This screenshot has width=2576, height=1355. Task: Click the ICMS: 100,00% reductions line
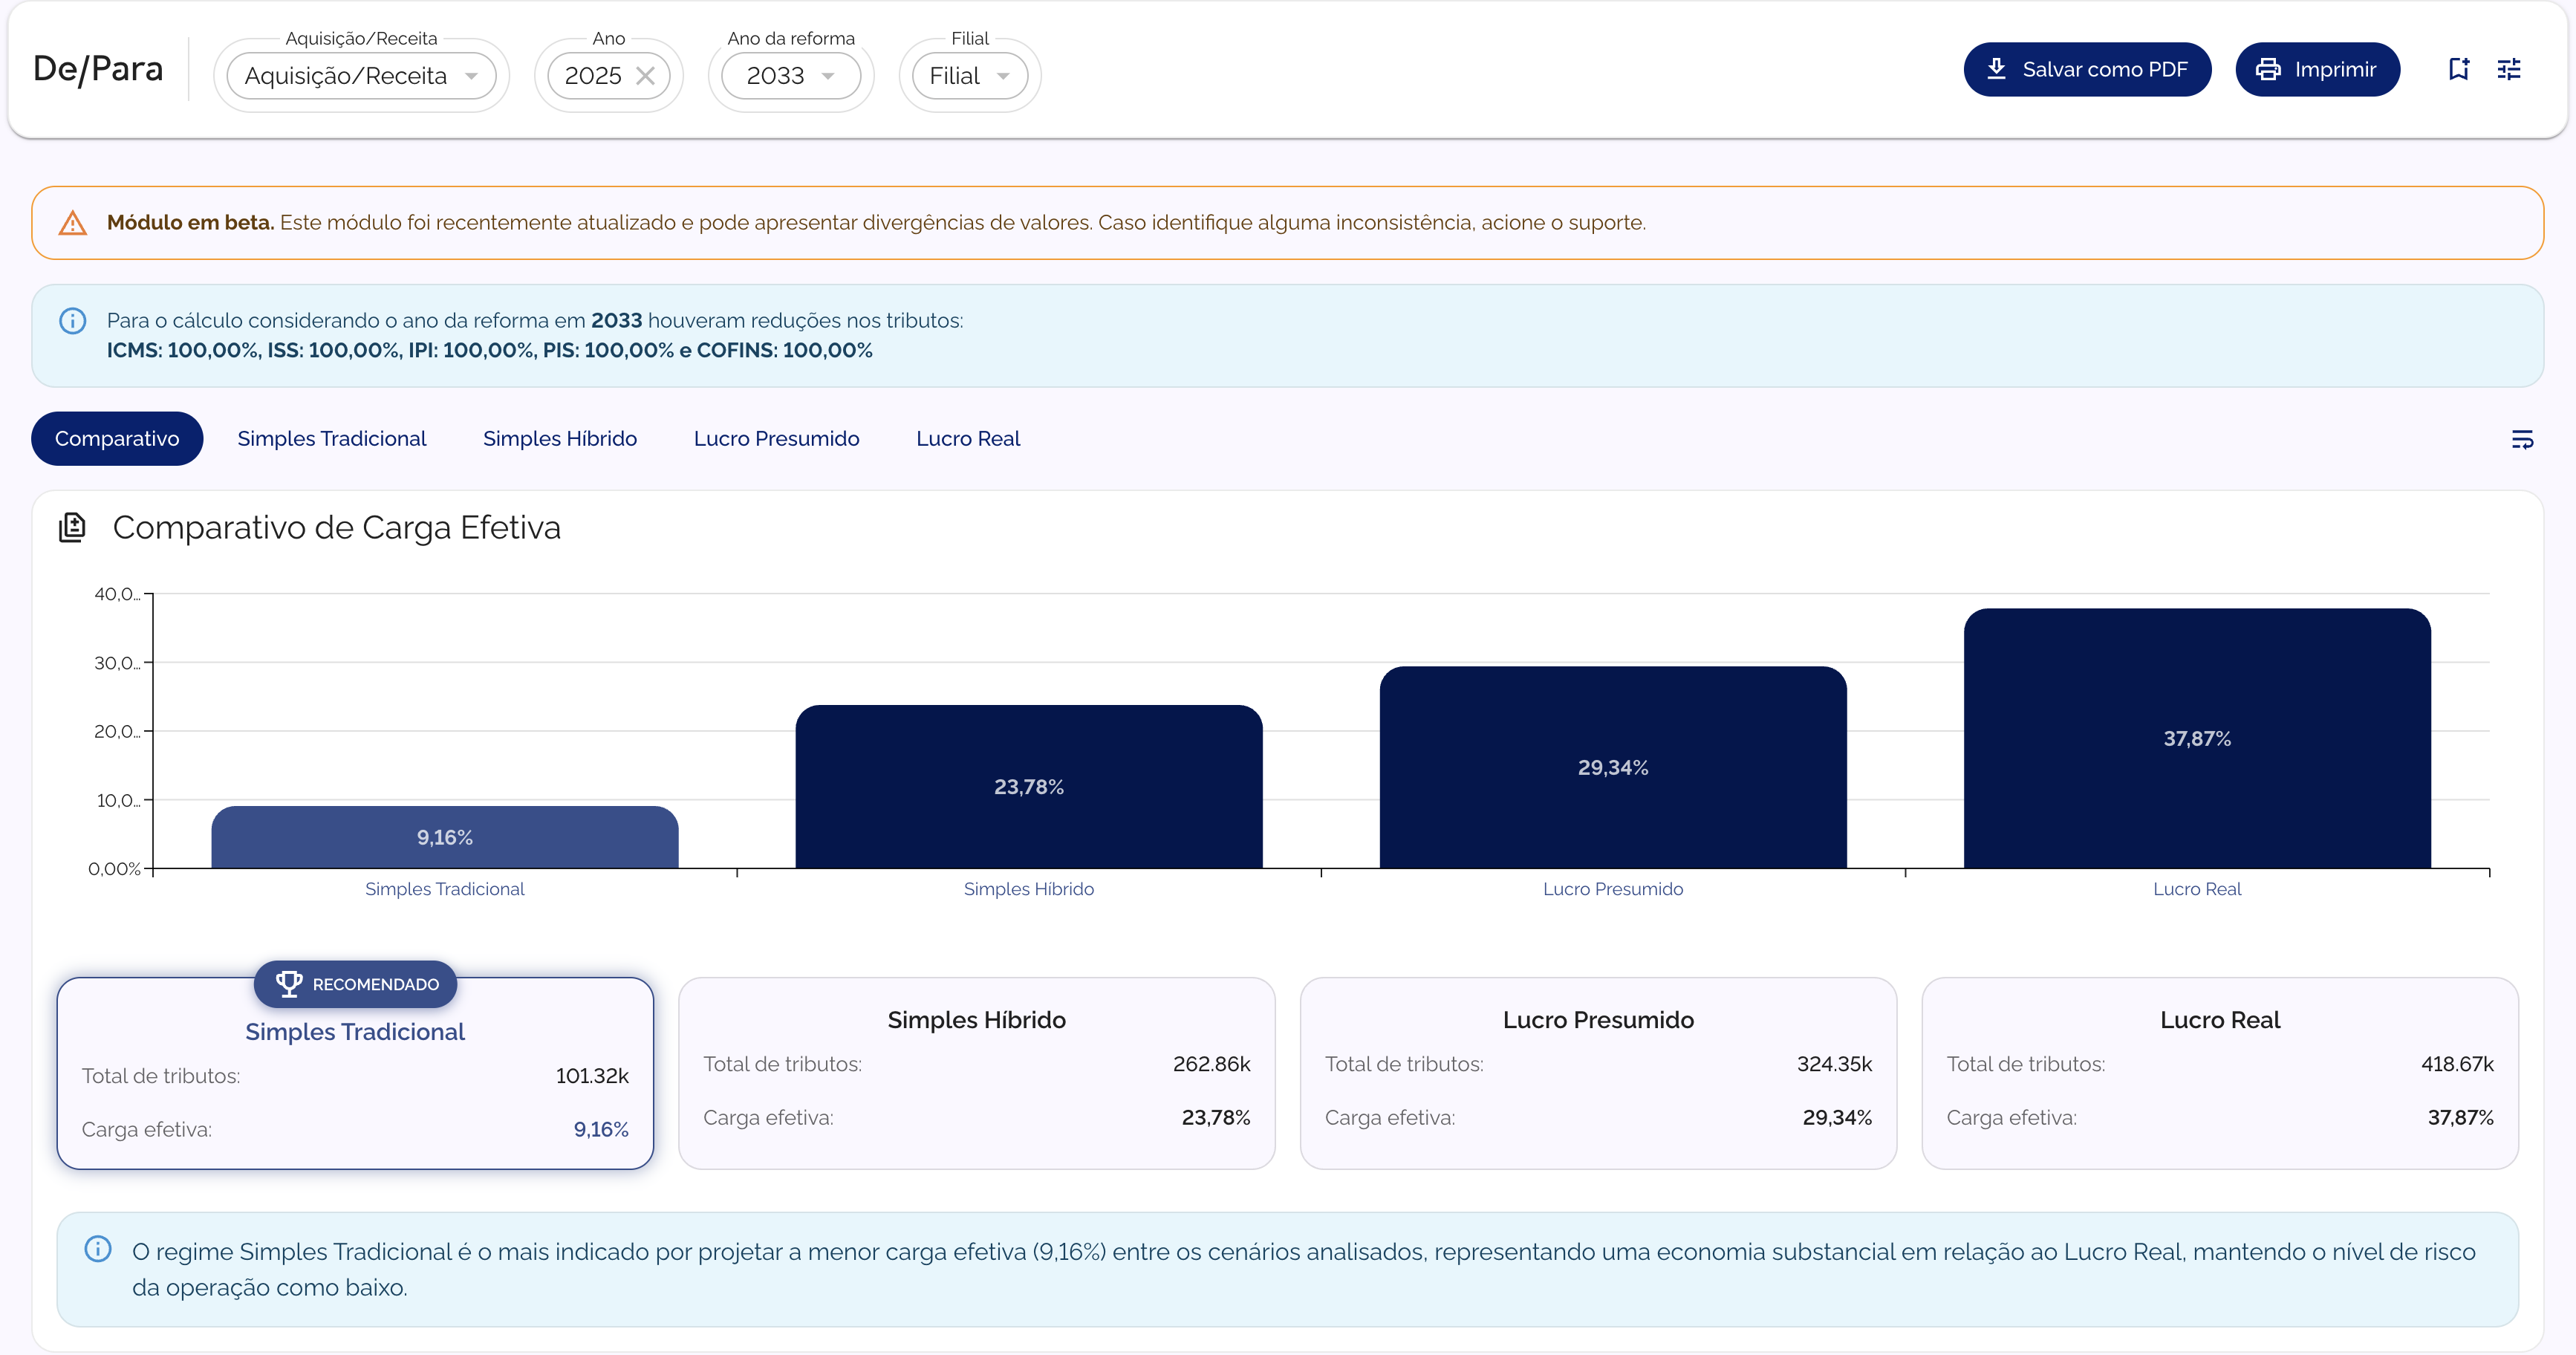point(490,351)
